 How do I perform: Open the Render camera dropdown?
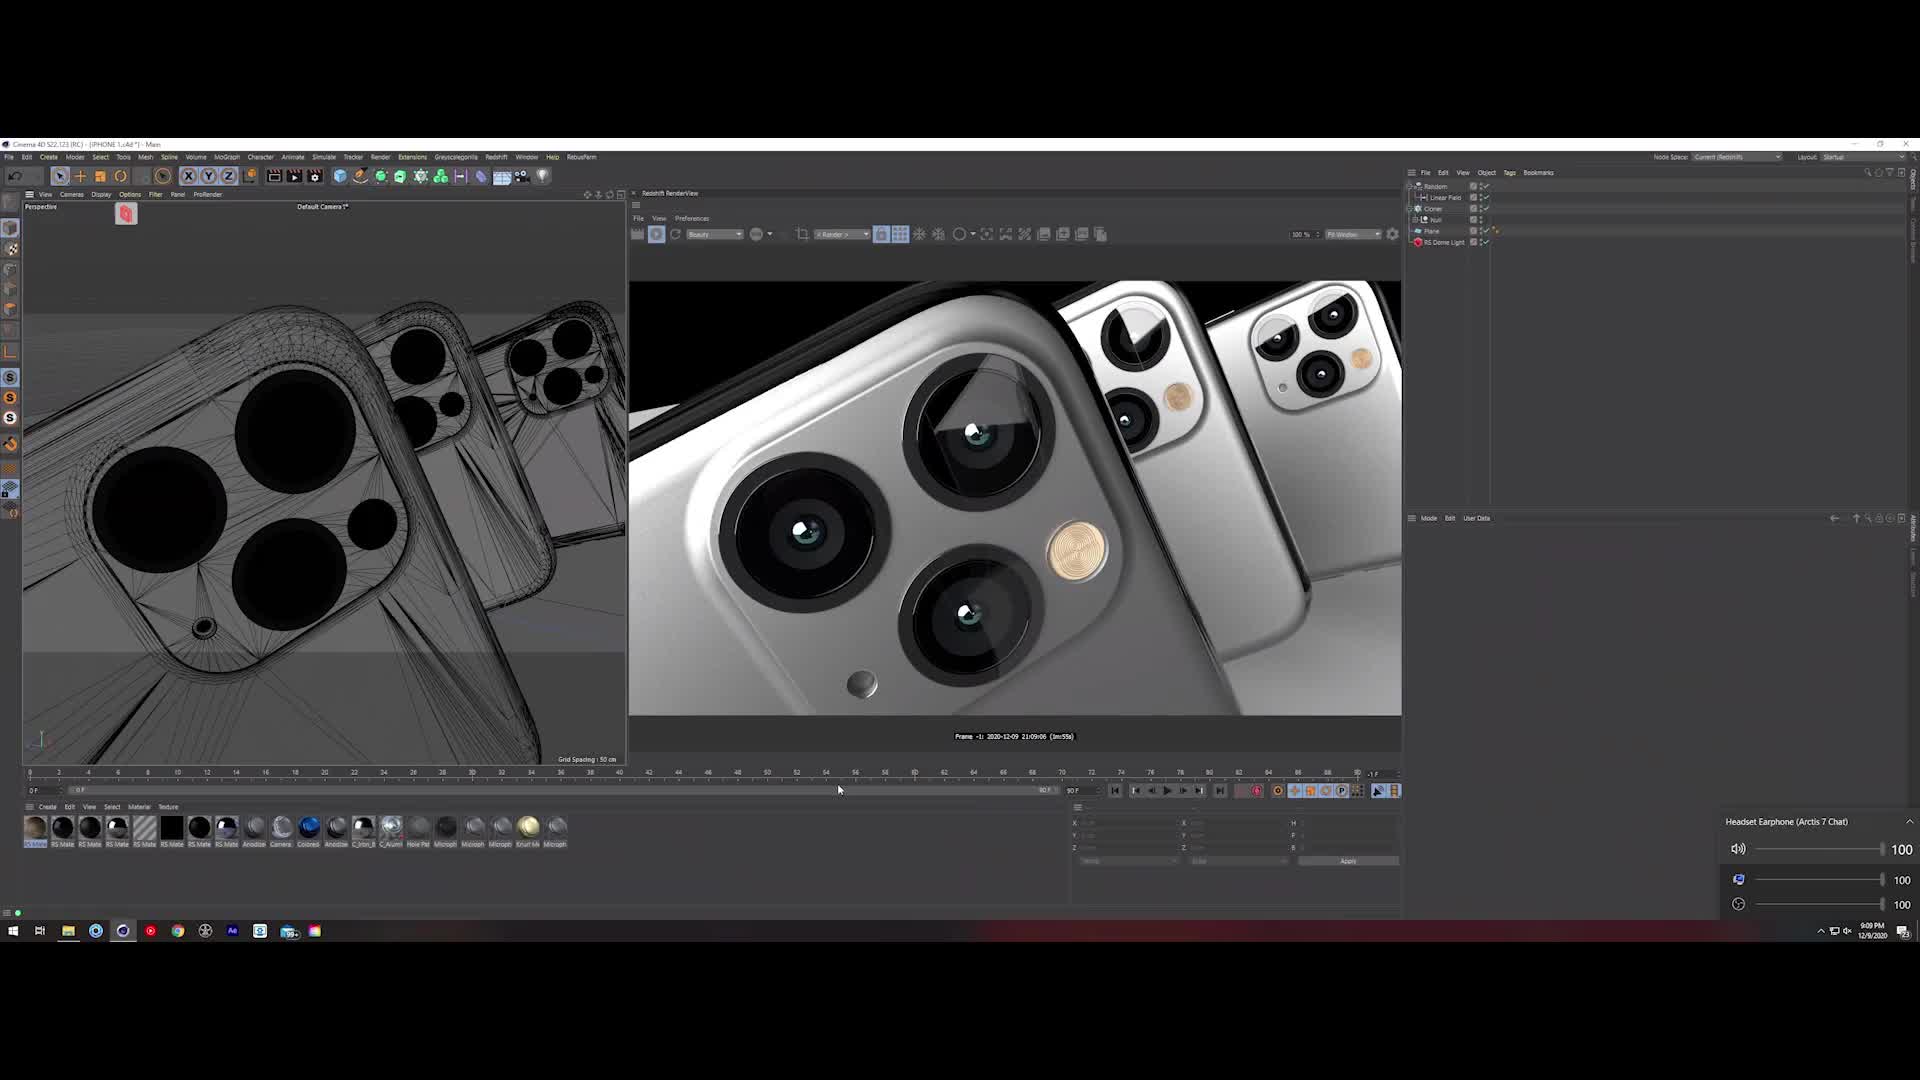(842, 234)
